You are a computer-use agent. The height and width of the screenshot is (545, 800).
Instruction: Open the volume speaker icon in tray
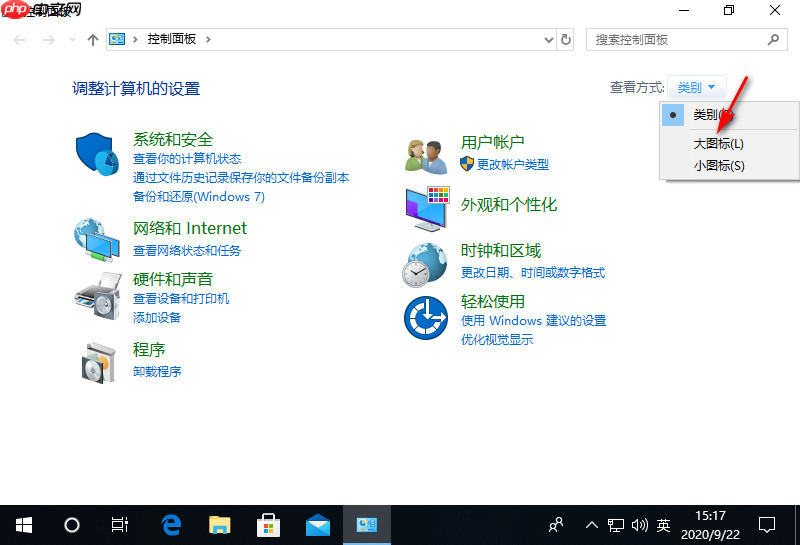(x=640, y=525)
